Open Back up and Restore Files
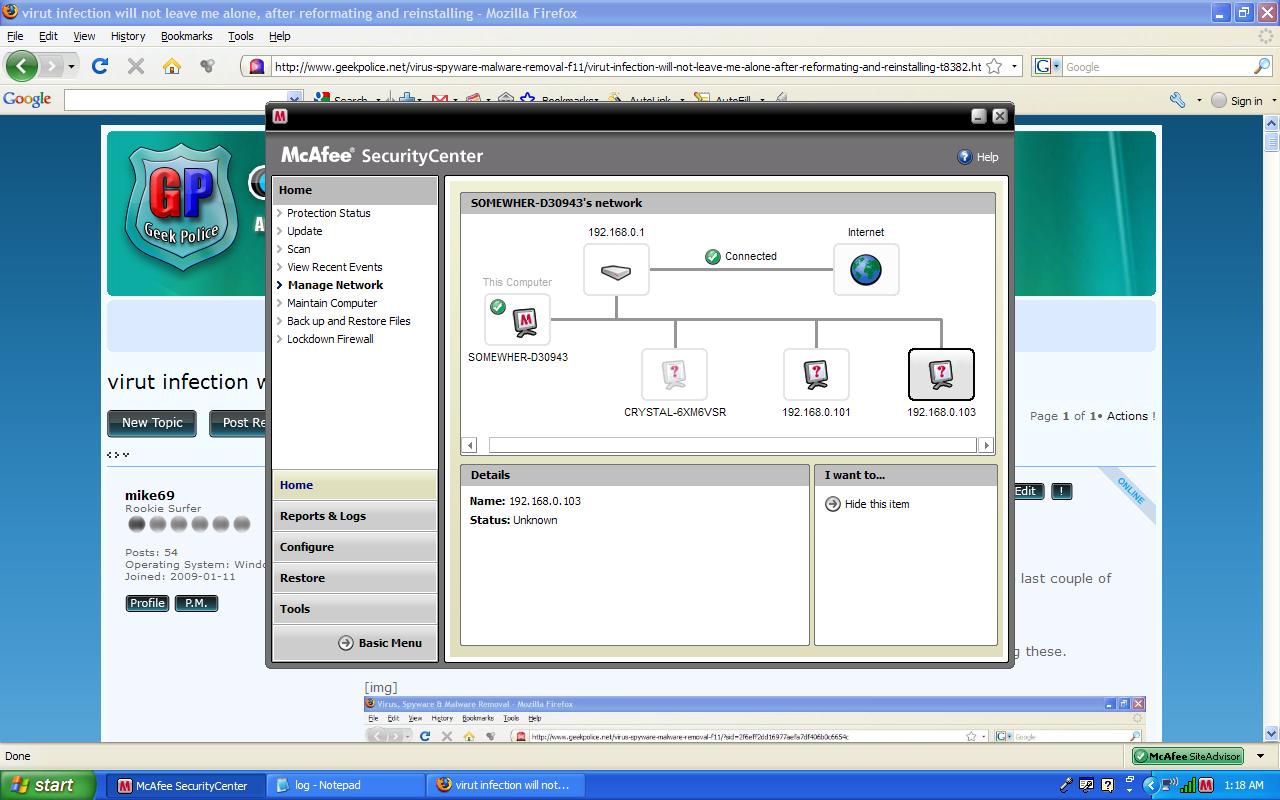The height and width of the screenshot is (800, 1280). pyautogui.click(x=348, y=321)
